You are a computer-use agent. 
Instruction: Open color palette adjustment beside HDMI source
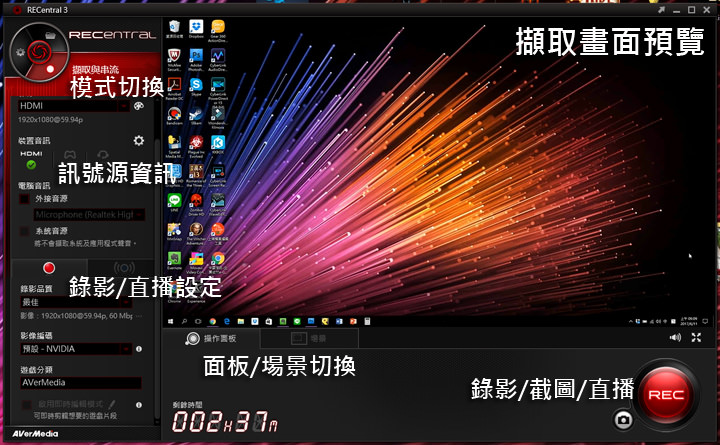click(x=138, y=106)
